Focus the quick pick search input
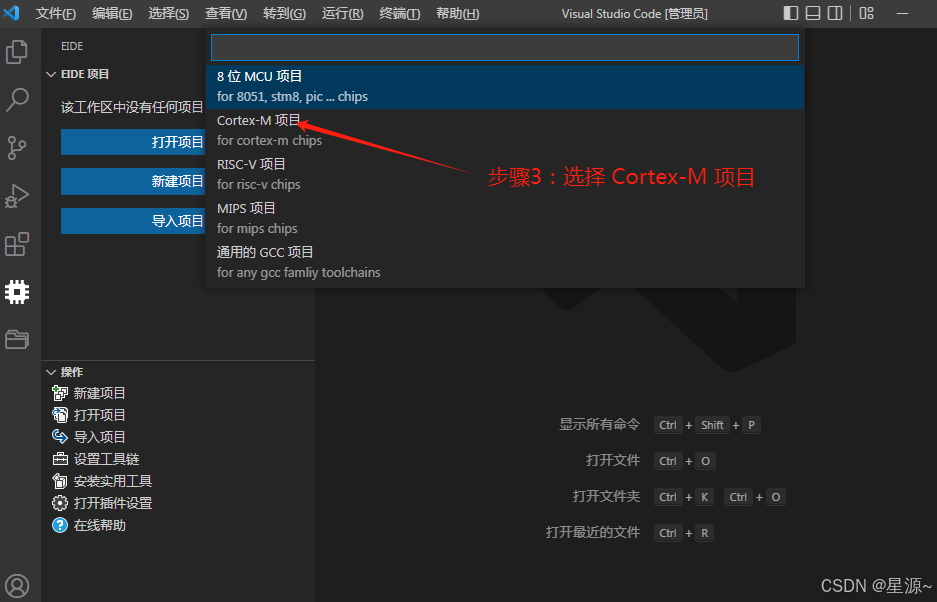 504,47
